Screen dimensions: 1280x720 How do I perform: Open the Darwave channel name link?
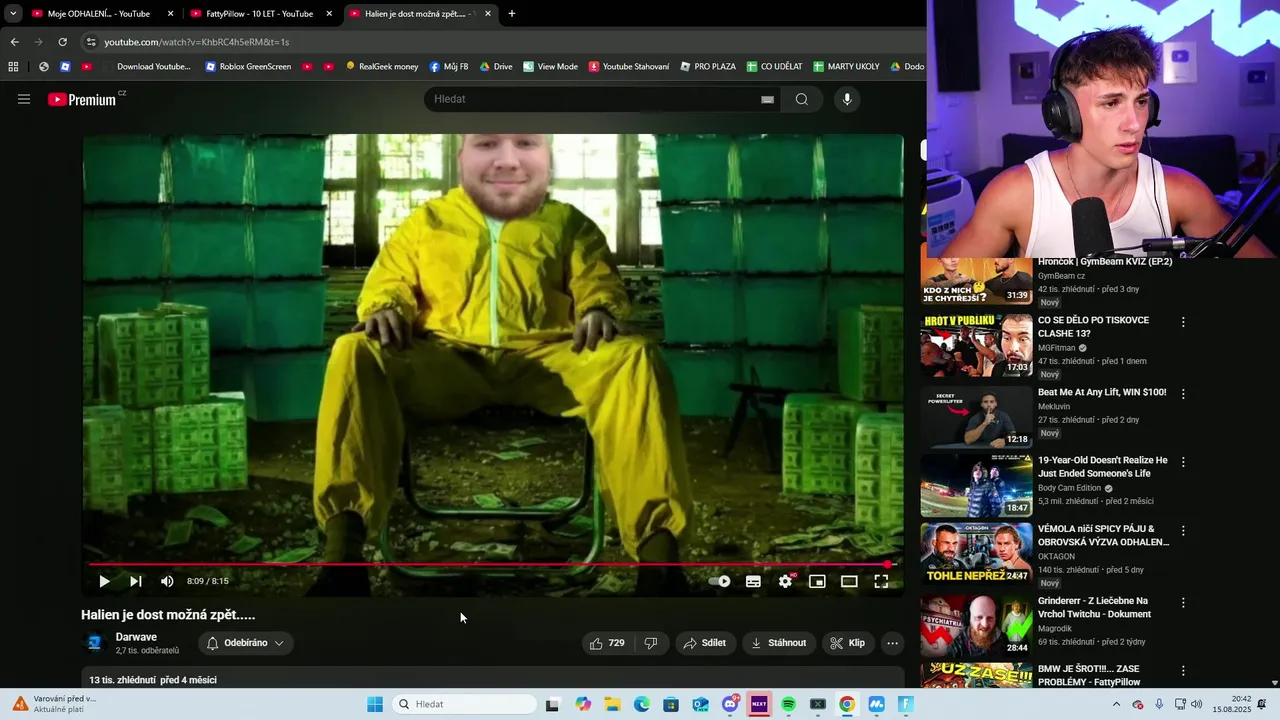[136, 637]
